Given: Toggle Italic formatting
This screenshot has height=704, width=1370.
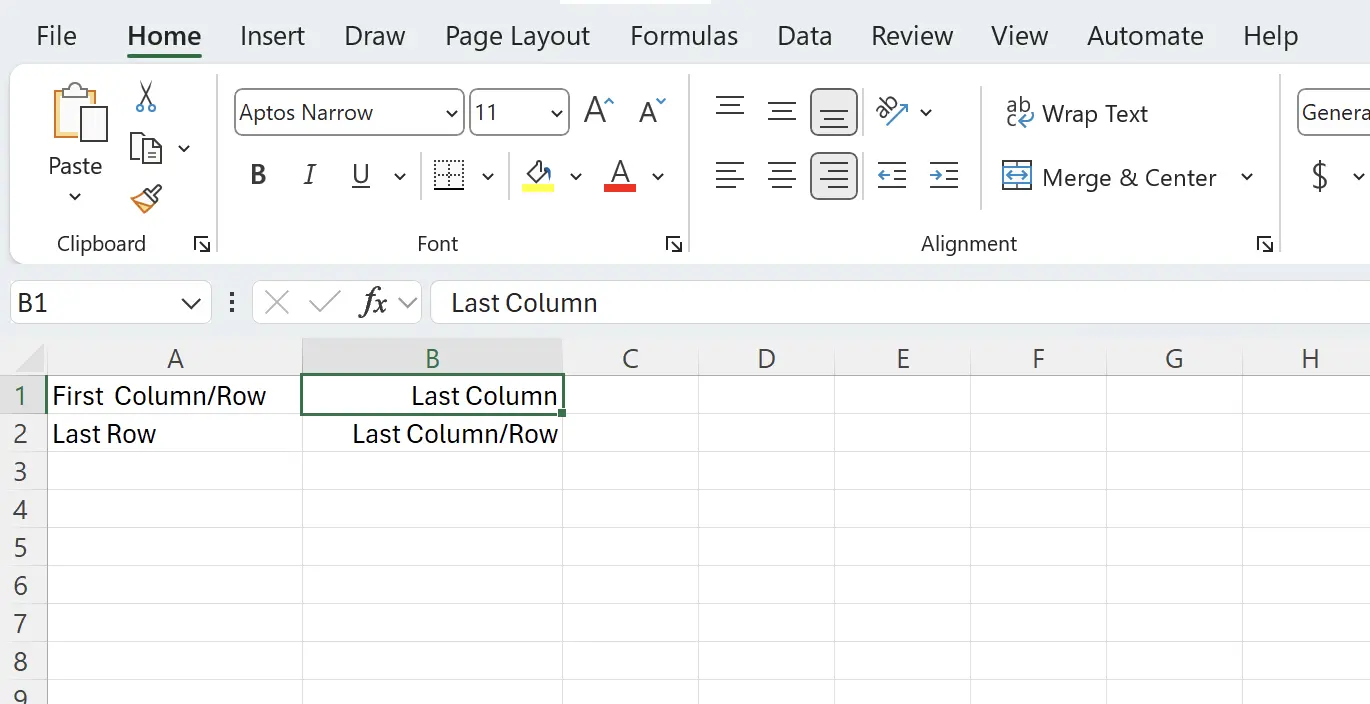Looking at the screenshot, I should click(x=309, y=176).
